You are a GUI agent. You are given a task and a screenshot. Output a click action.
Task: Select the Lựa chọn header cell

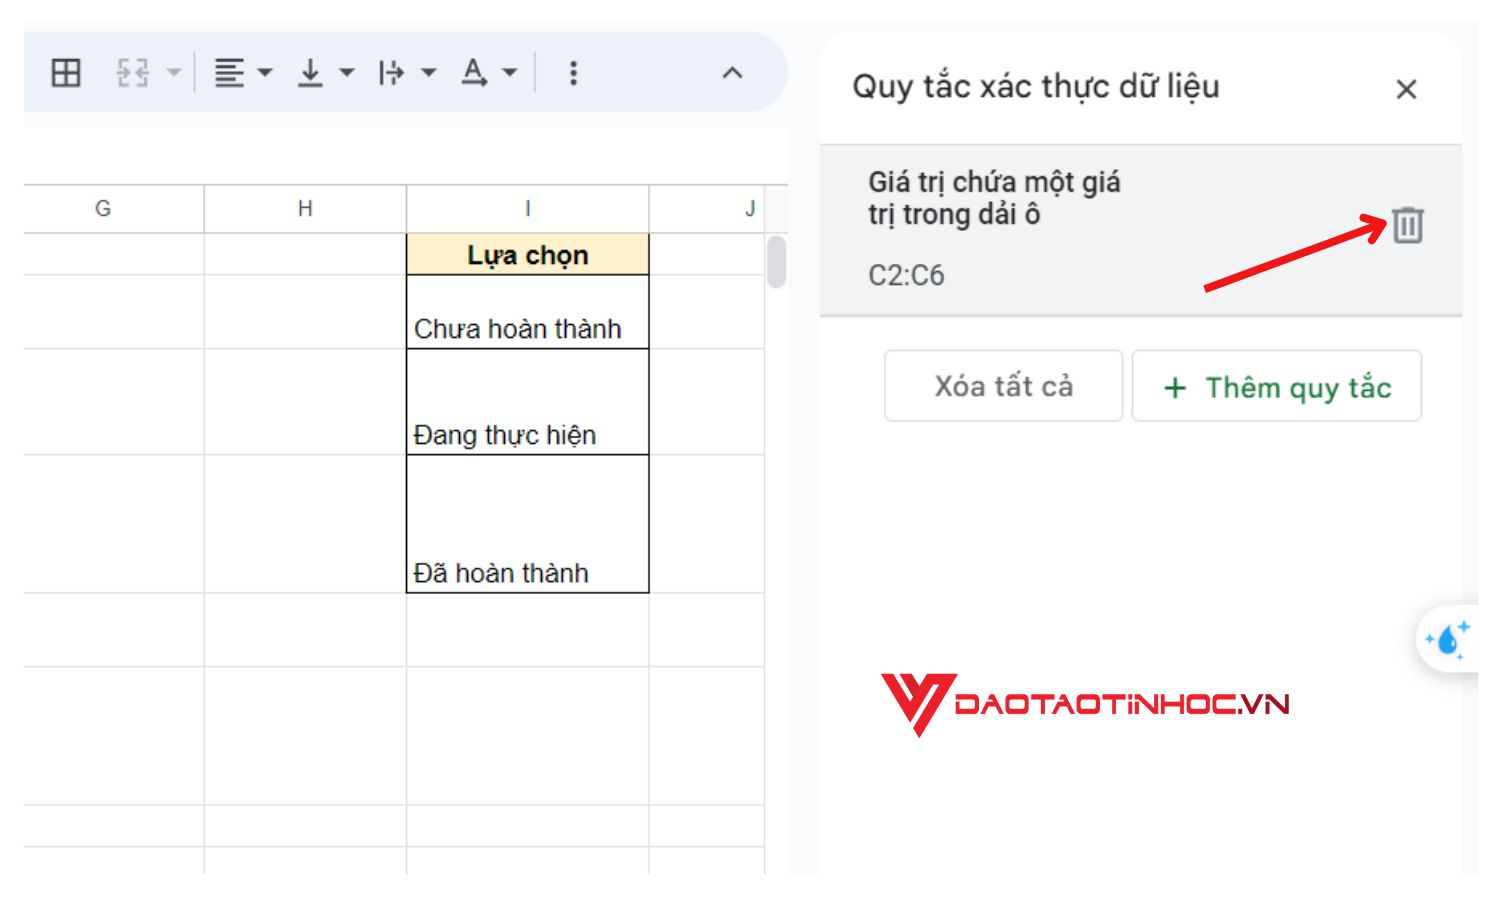tap(527, 254)
